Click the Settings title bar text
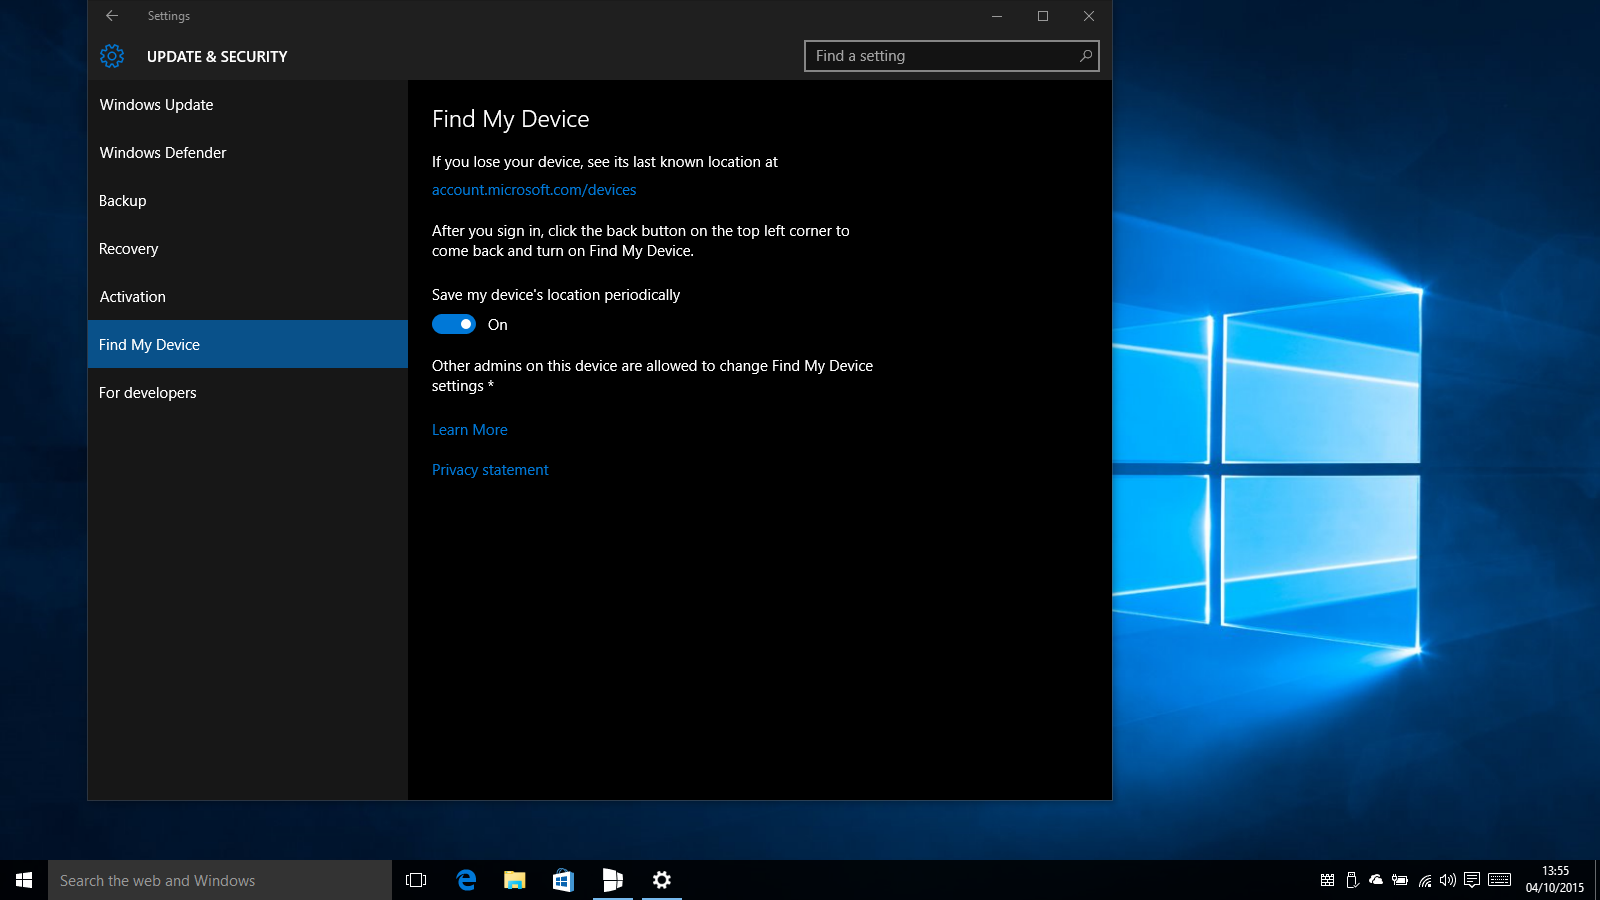Screen dimensions: 1600x900 [169, 16]
